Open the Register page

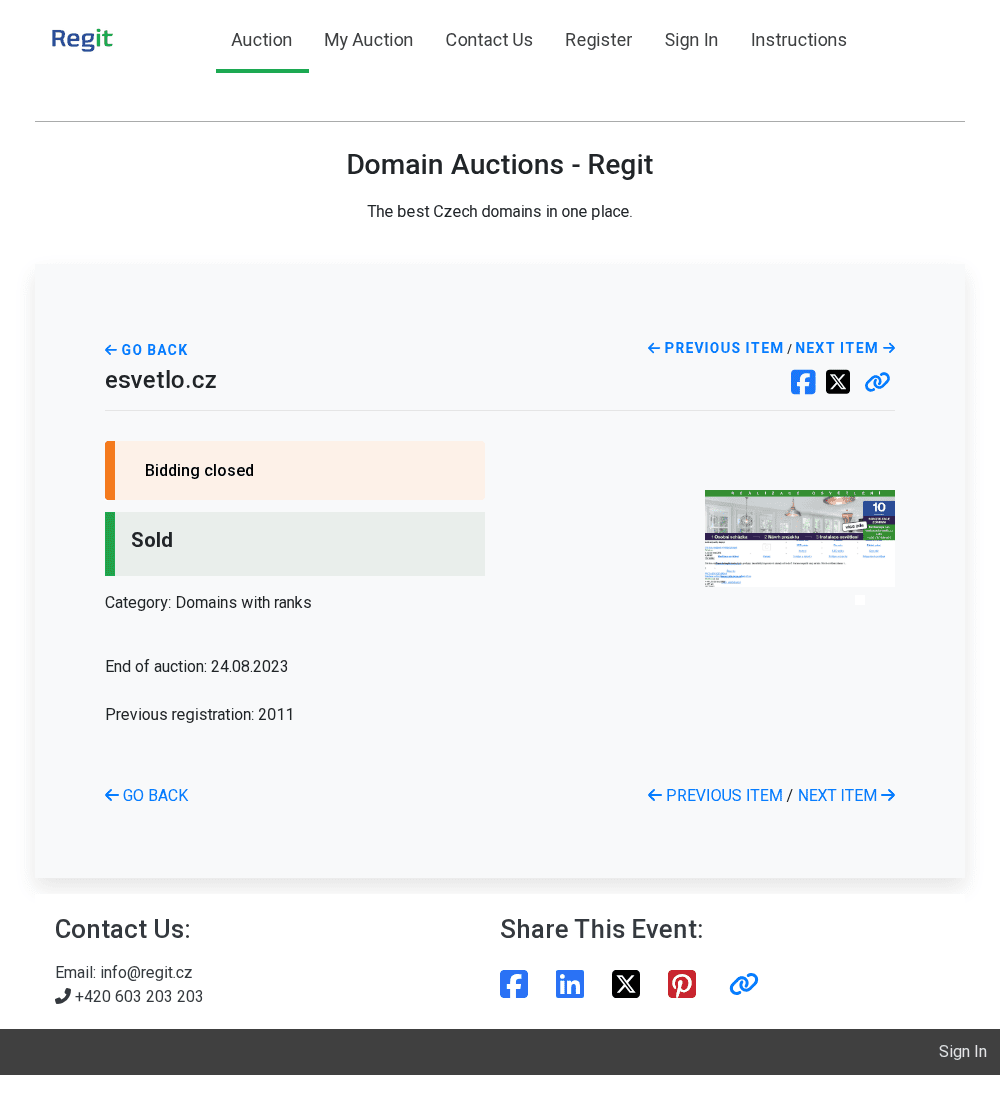(x=599, y=40)
